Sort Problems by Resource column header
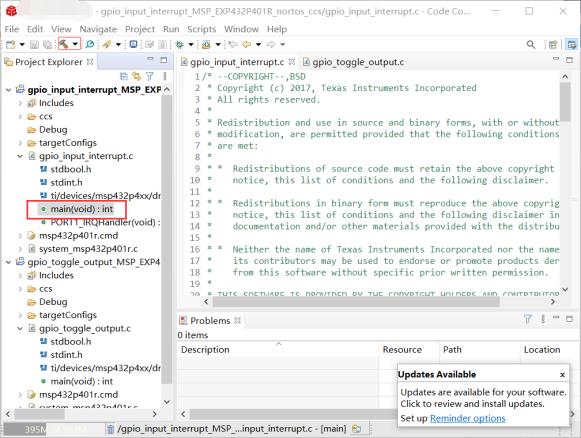 click(x=409, y=349)
